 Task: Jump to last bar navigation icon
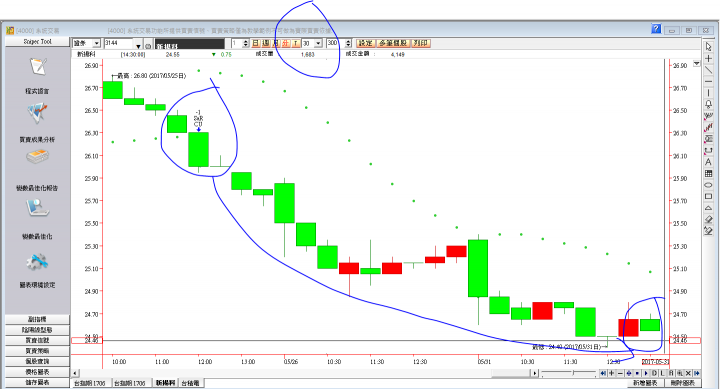[x=697, y=373]
